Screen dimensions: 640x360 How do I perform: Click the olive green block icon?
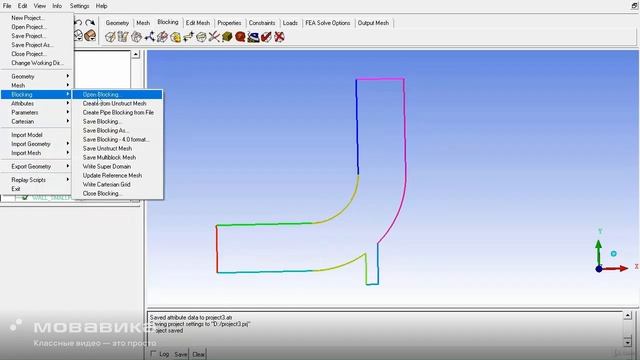[x=227, y=37]
